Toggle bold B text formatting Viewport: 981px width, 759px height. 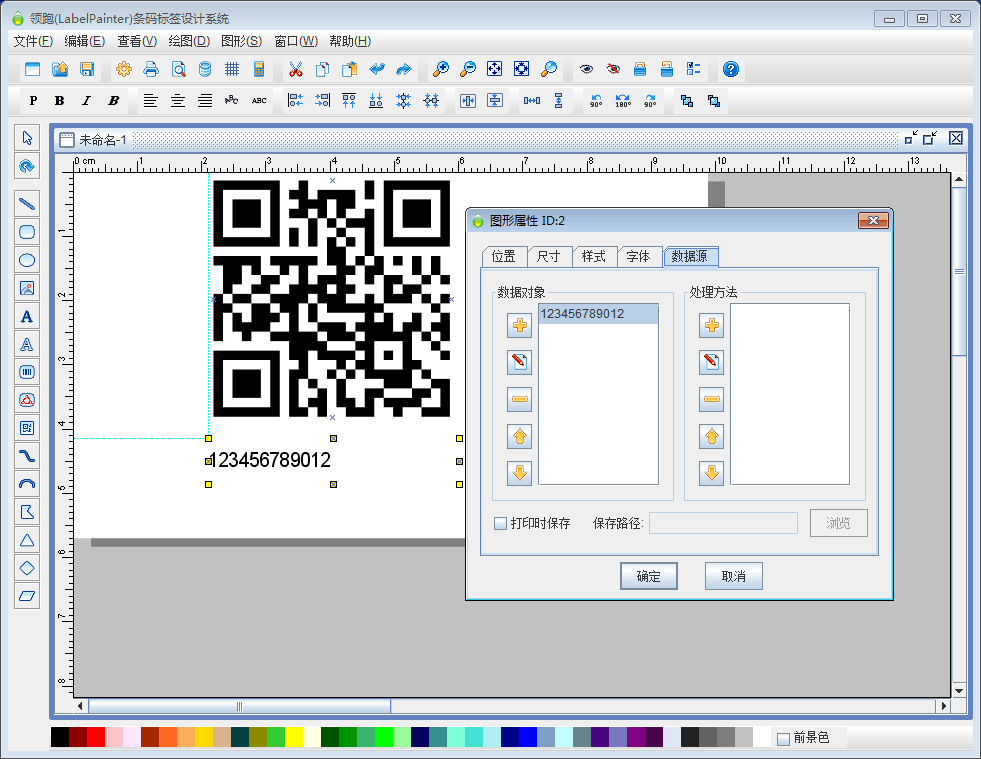coord(59,100)
